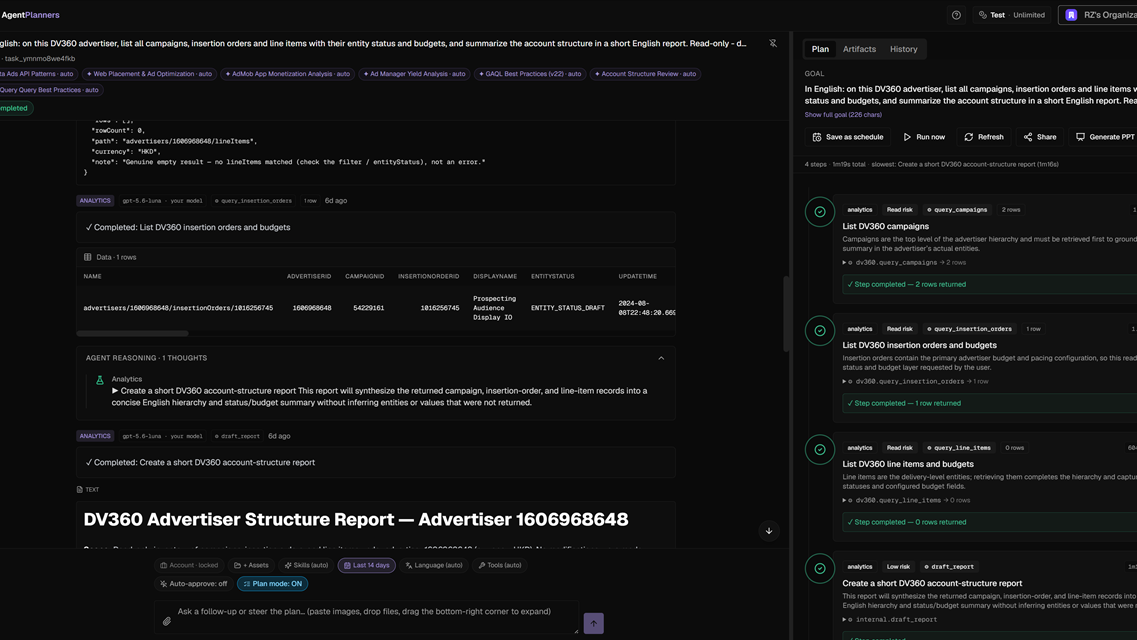Switch to the History tab
This screenshot has width=1137, height=640.
904,49
